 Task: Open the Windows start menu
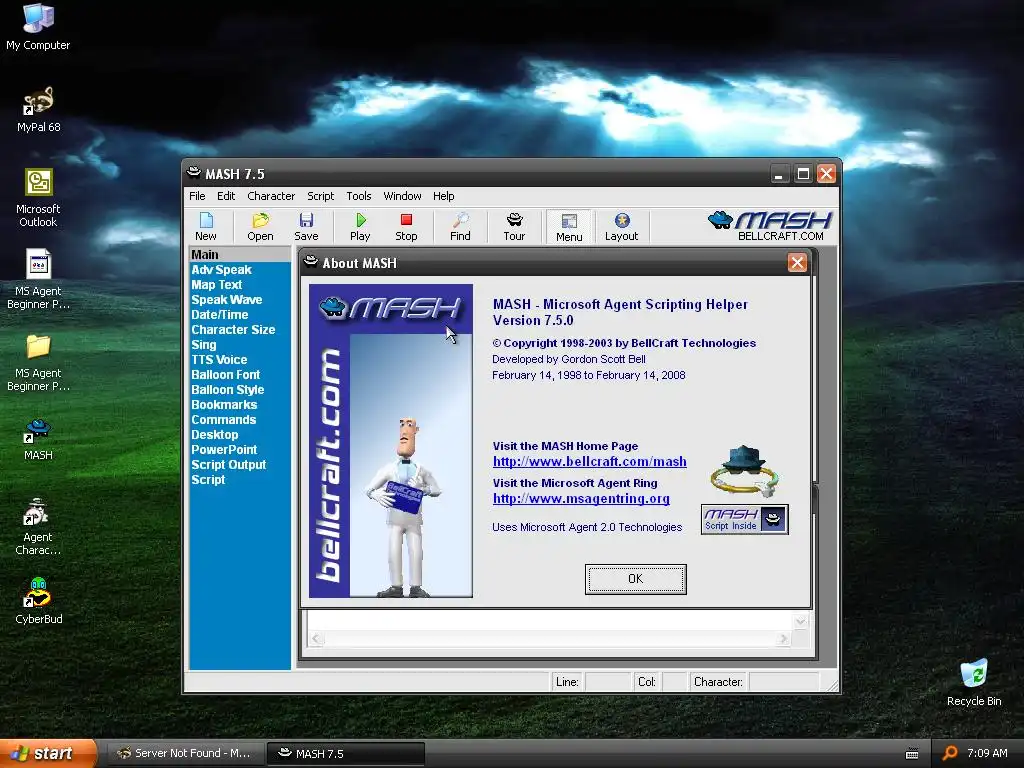click(x=48, y=753)
